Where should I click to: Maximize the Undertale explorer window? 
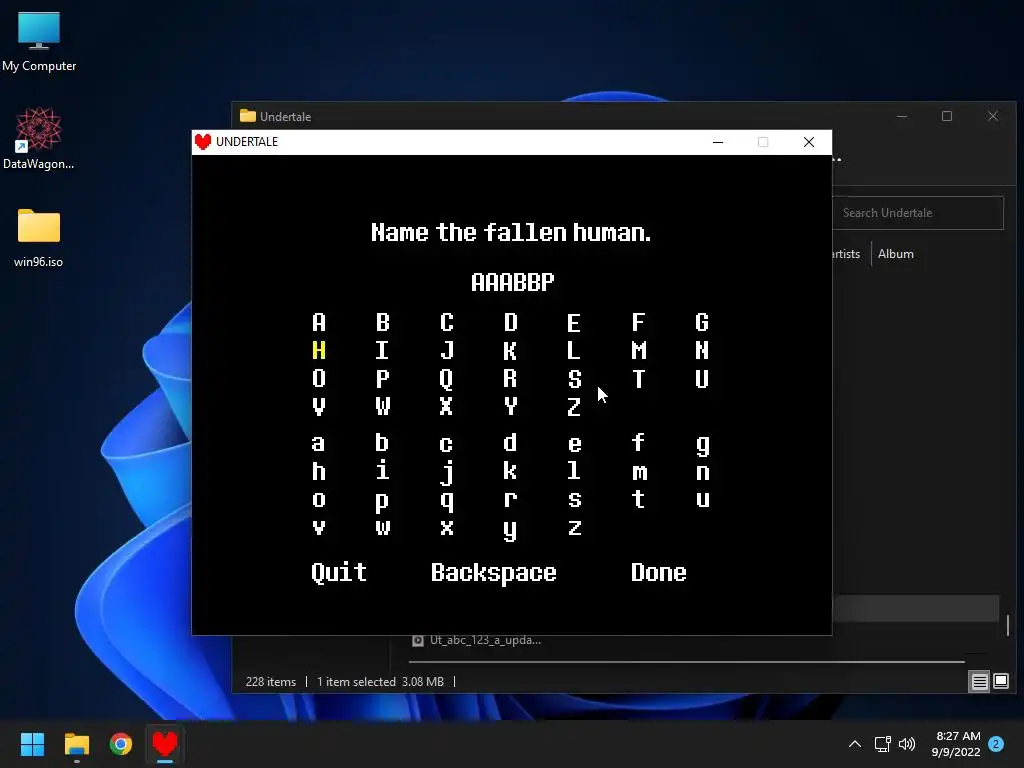pyautogui.click(x=947, y=116)
